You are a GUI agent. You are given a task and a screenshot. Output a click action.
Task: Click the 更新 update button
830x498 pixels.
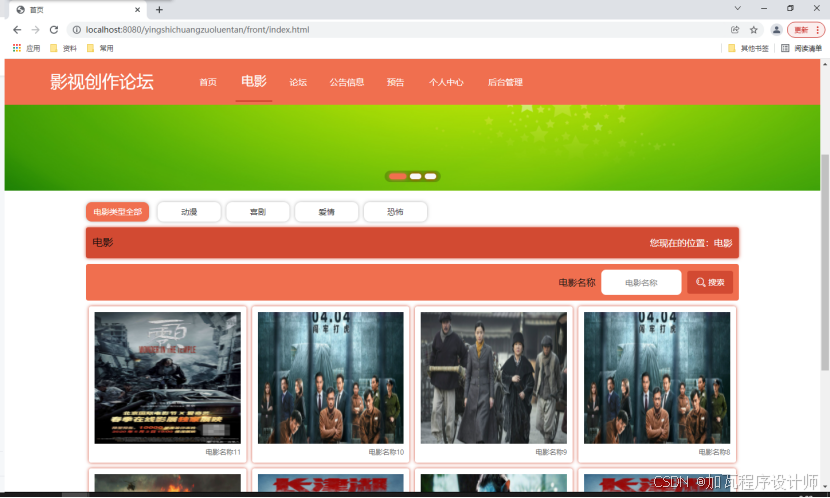point(806,30)
